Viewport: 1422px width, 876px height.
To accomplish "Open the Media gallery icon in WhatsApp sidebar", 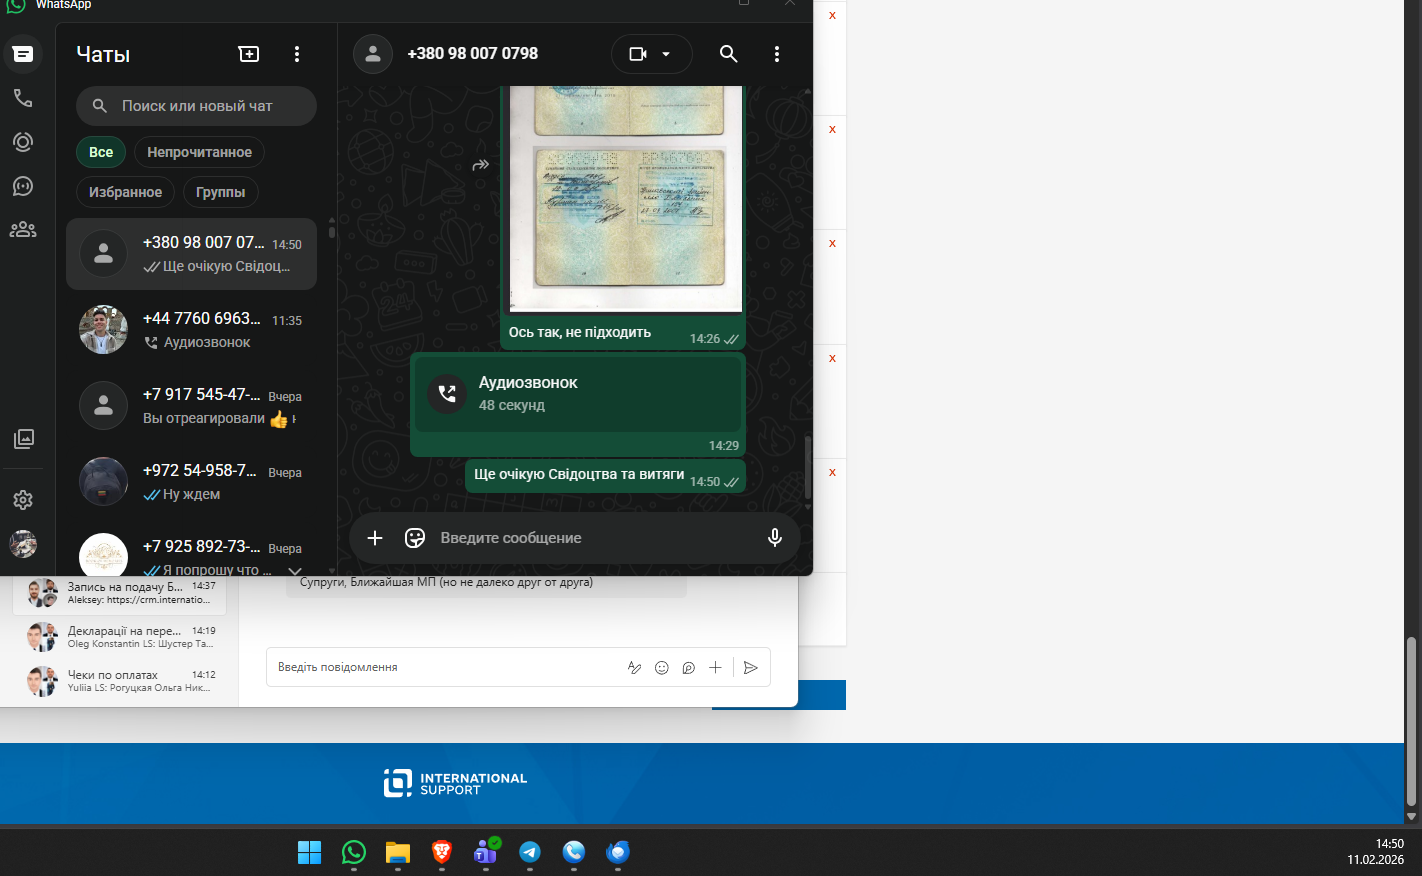I will (x=23, y=438).
